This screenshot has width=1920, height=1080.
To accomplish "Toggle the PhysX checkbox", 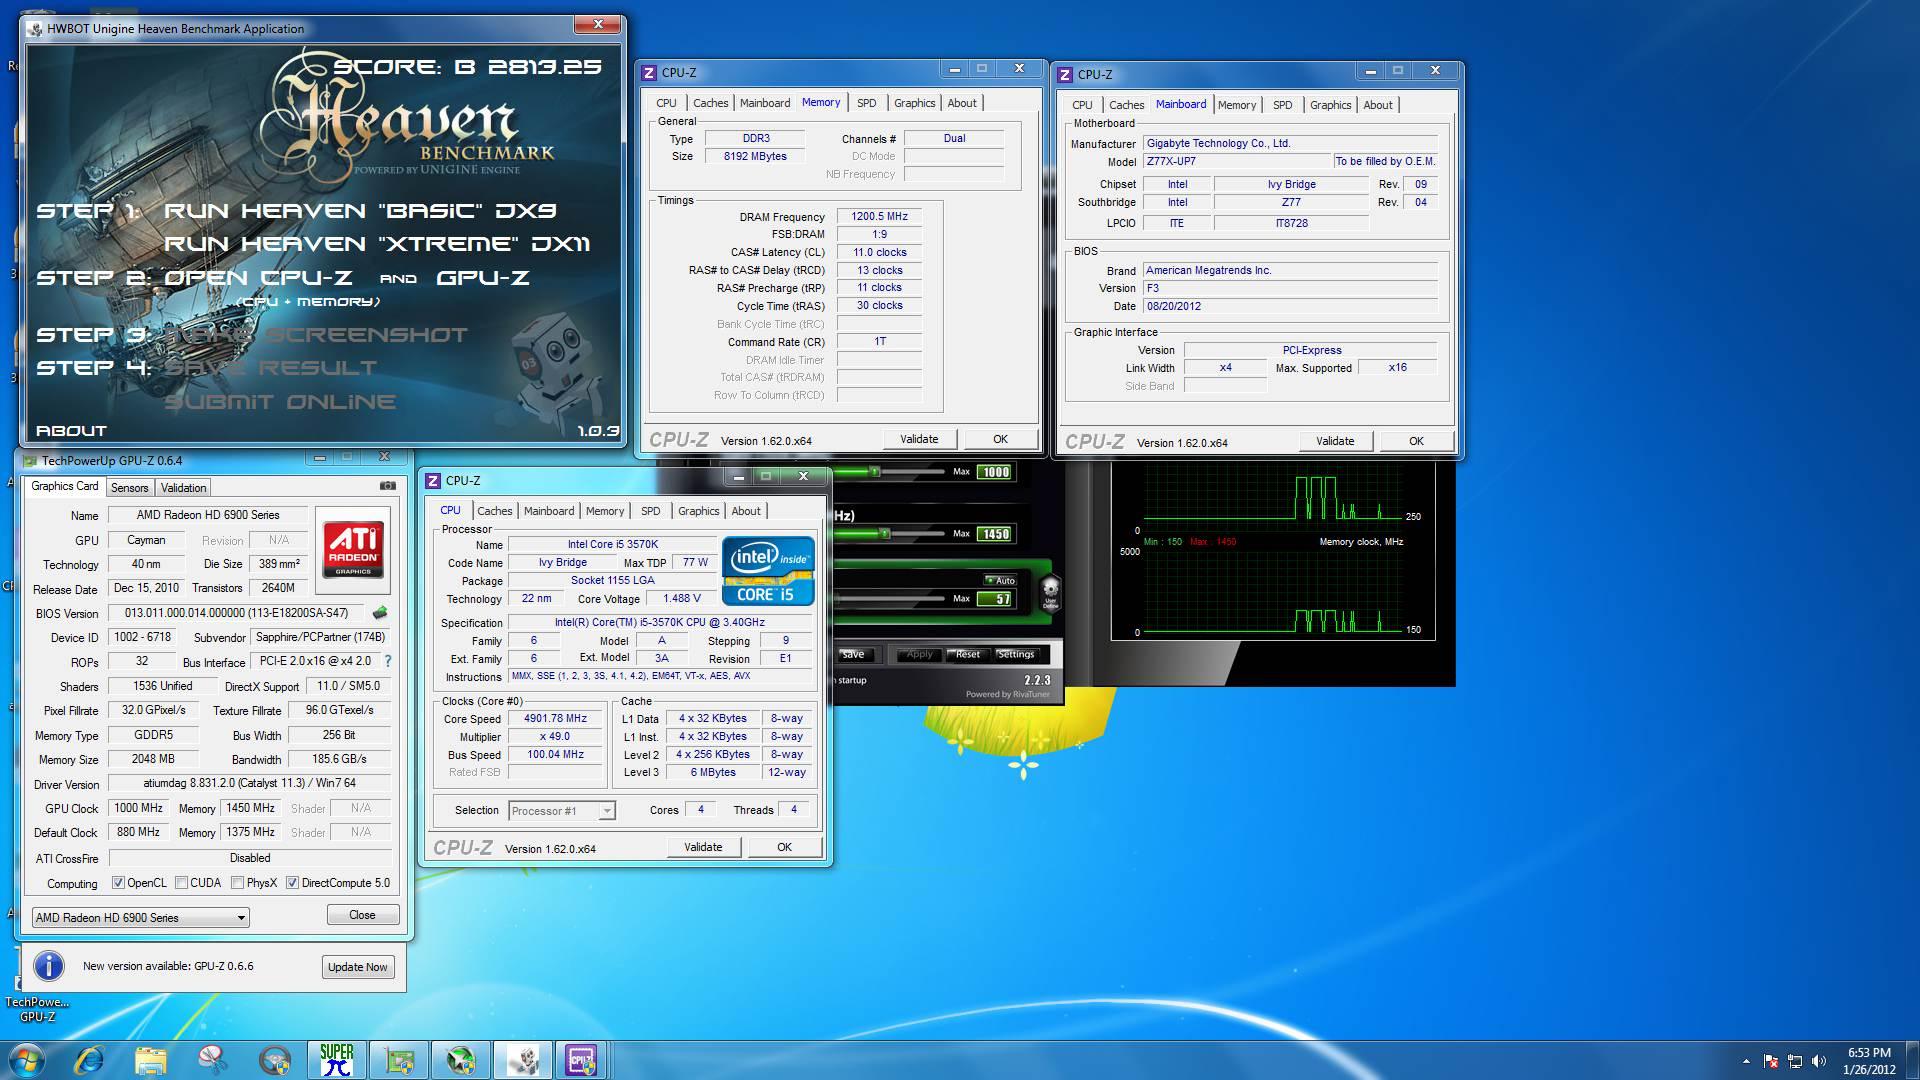I will click(237, 883).
